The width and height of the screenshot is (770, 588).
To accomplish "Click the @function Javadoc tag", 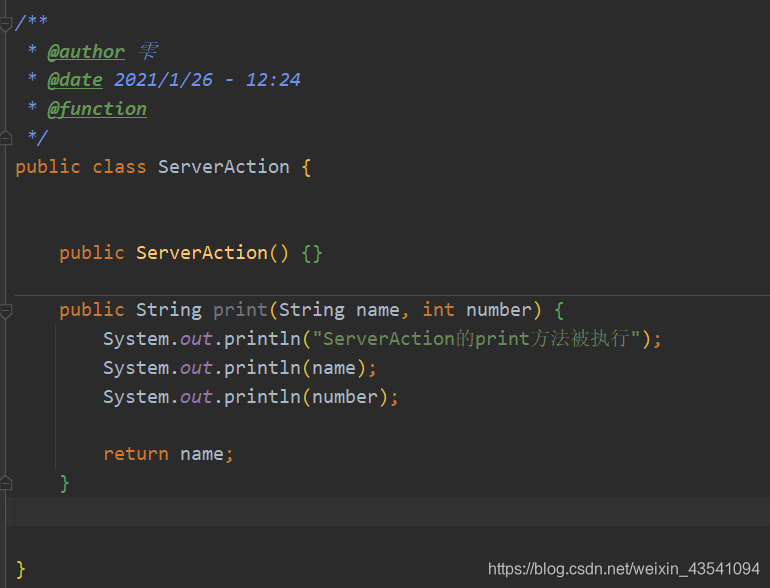I will (97, 109).
